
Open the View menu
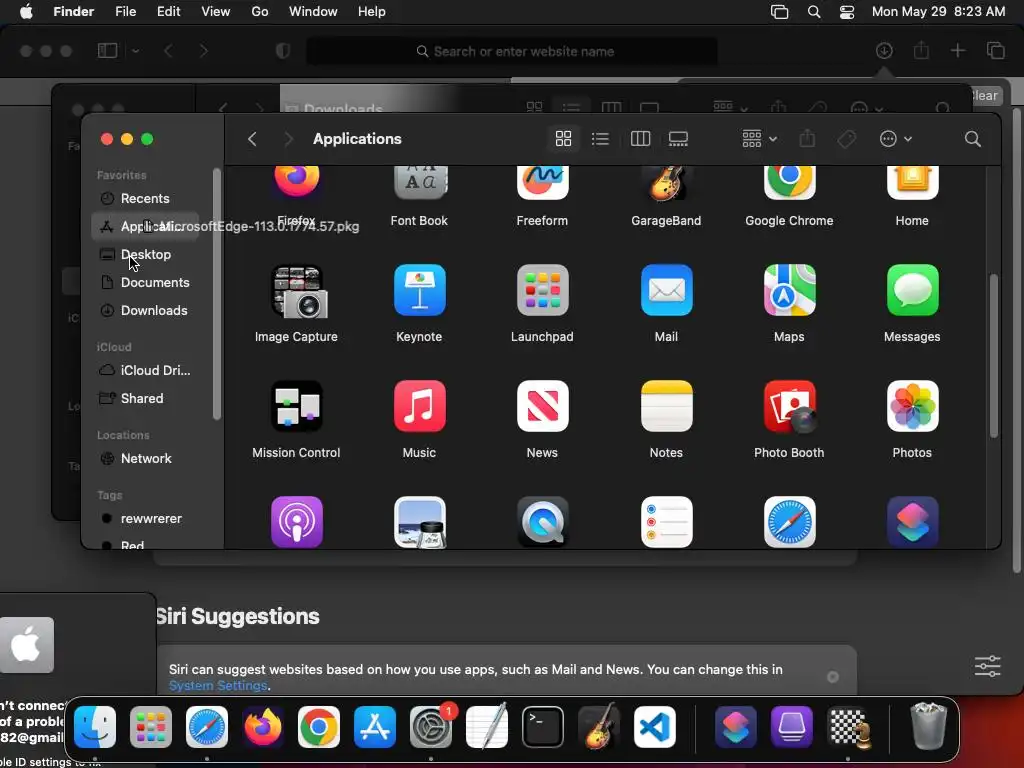216,12
